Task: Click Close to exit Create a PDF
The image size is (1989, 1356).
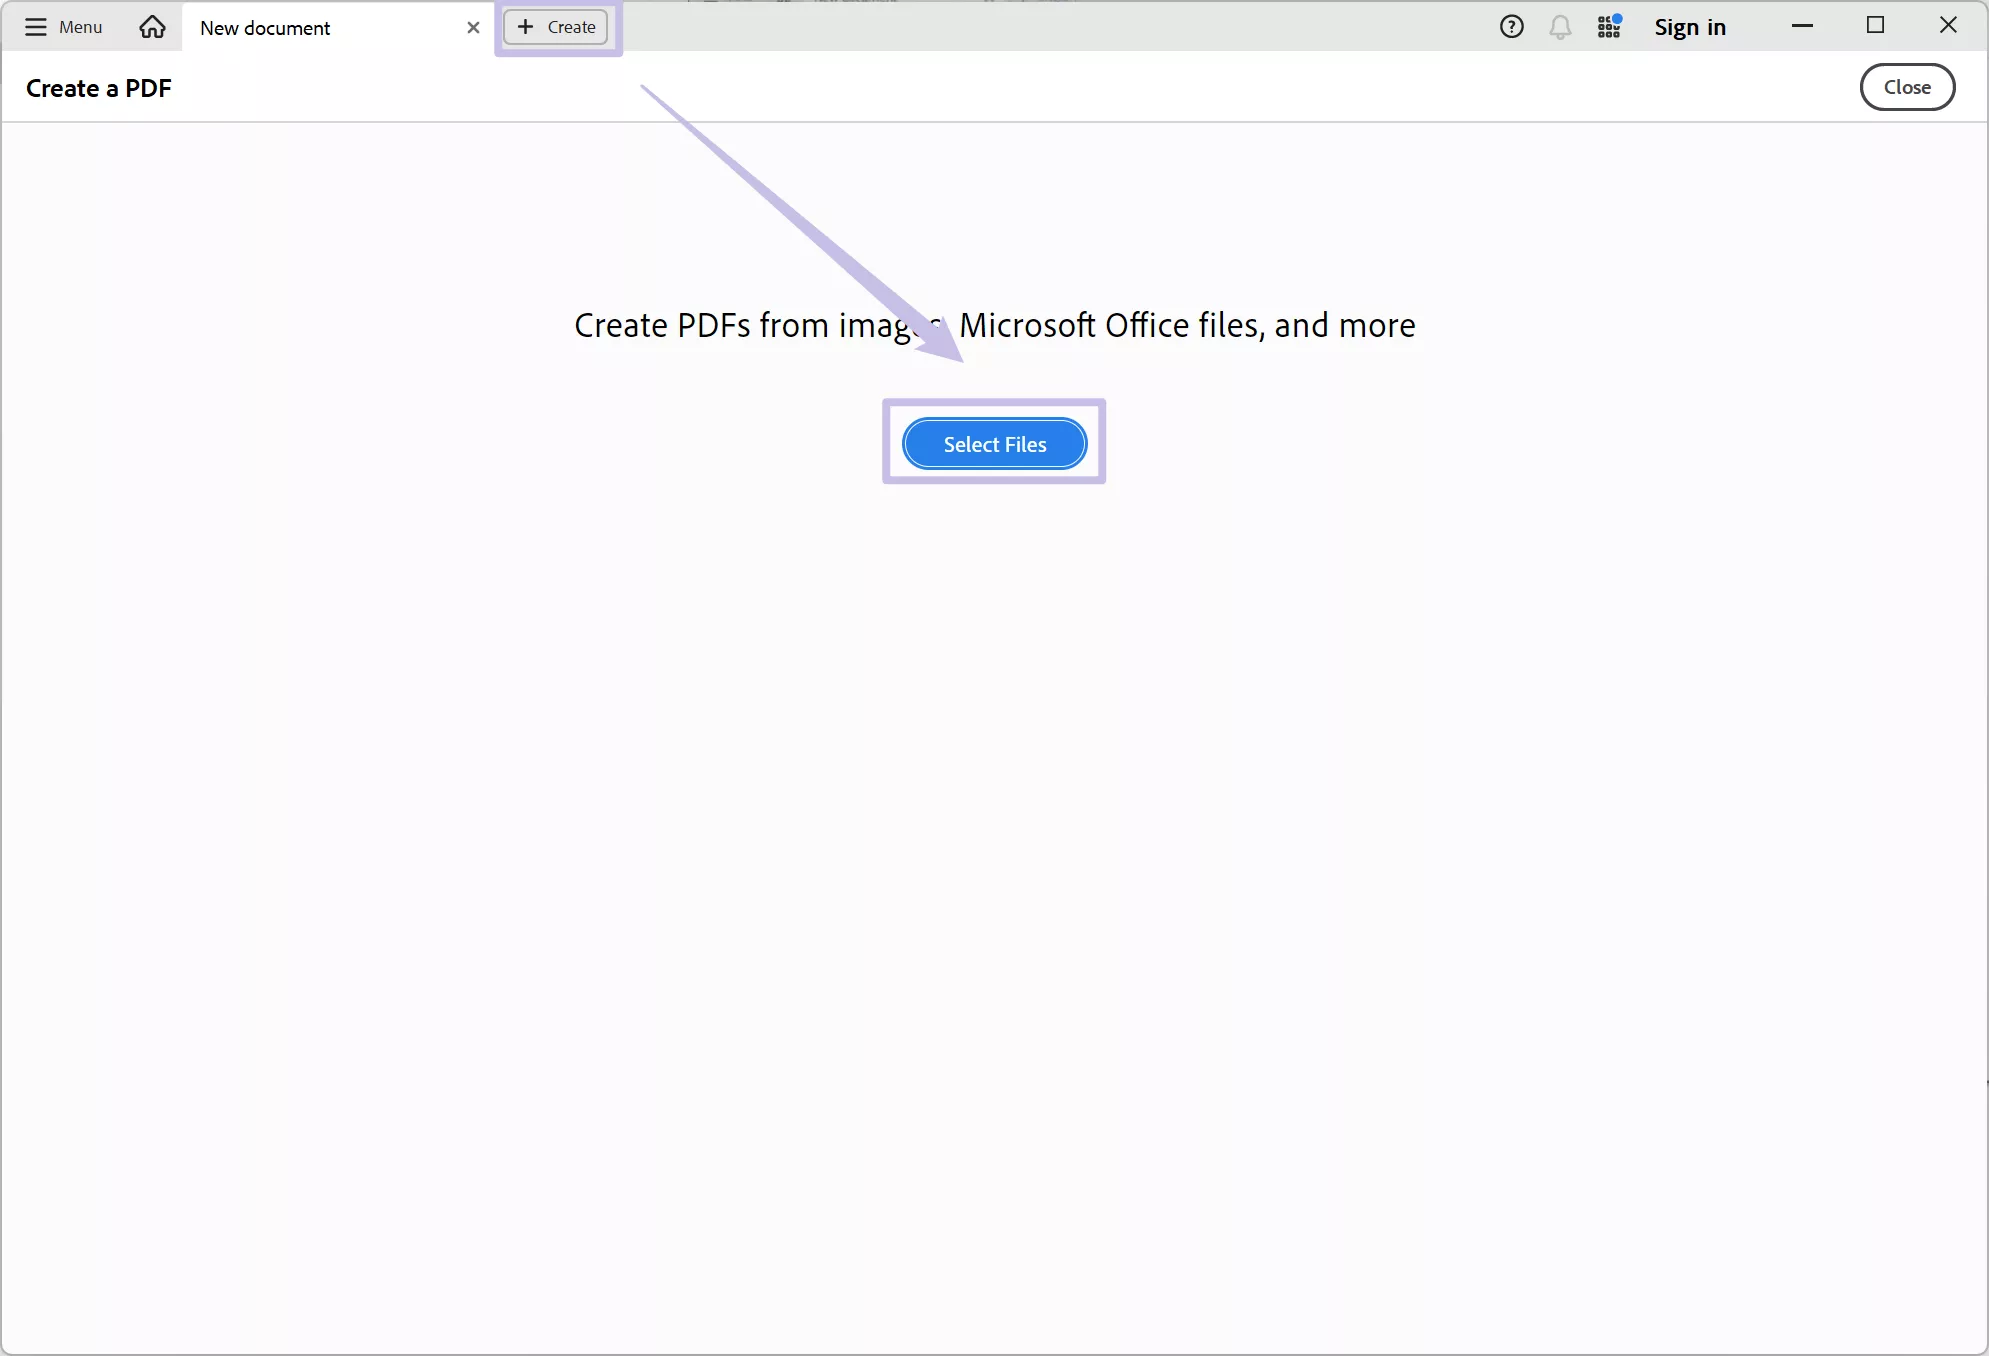Action: 1906,87
